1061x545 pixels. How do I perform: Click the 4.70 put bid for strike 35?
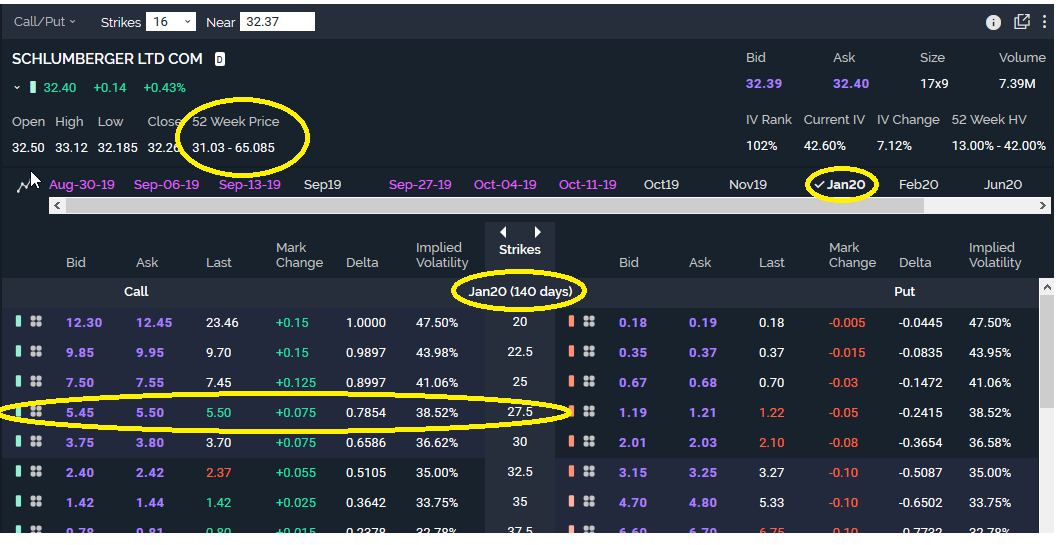[633, 502]
